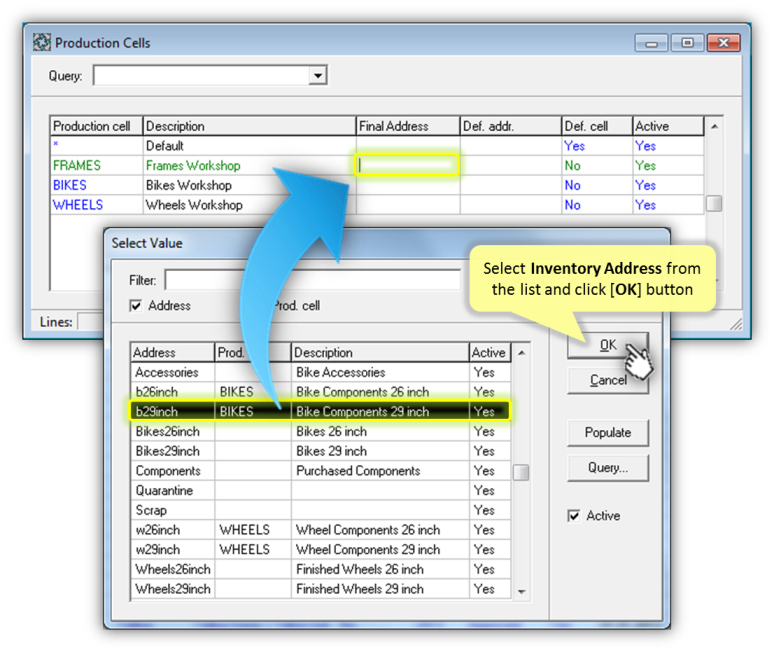This screenshot has height=652, width=774.
Task: Toggle the Active checkbox in Select Value
Action: click(x=573, y=516)
